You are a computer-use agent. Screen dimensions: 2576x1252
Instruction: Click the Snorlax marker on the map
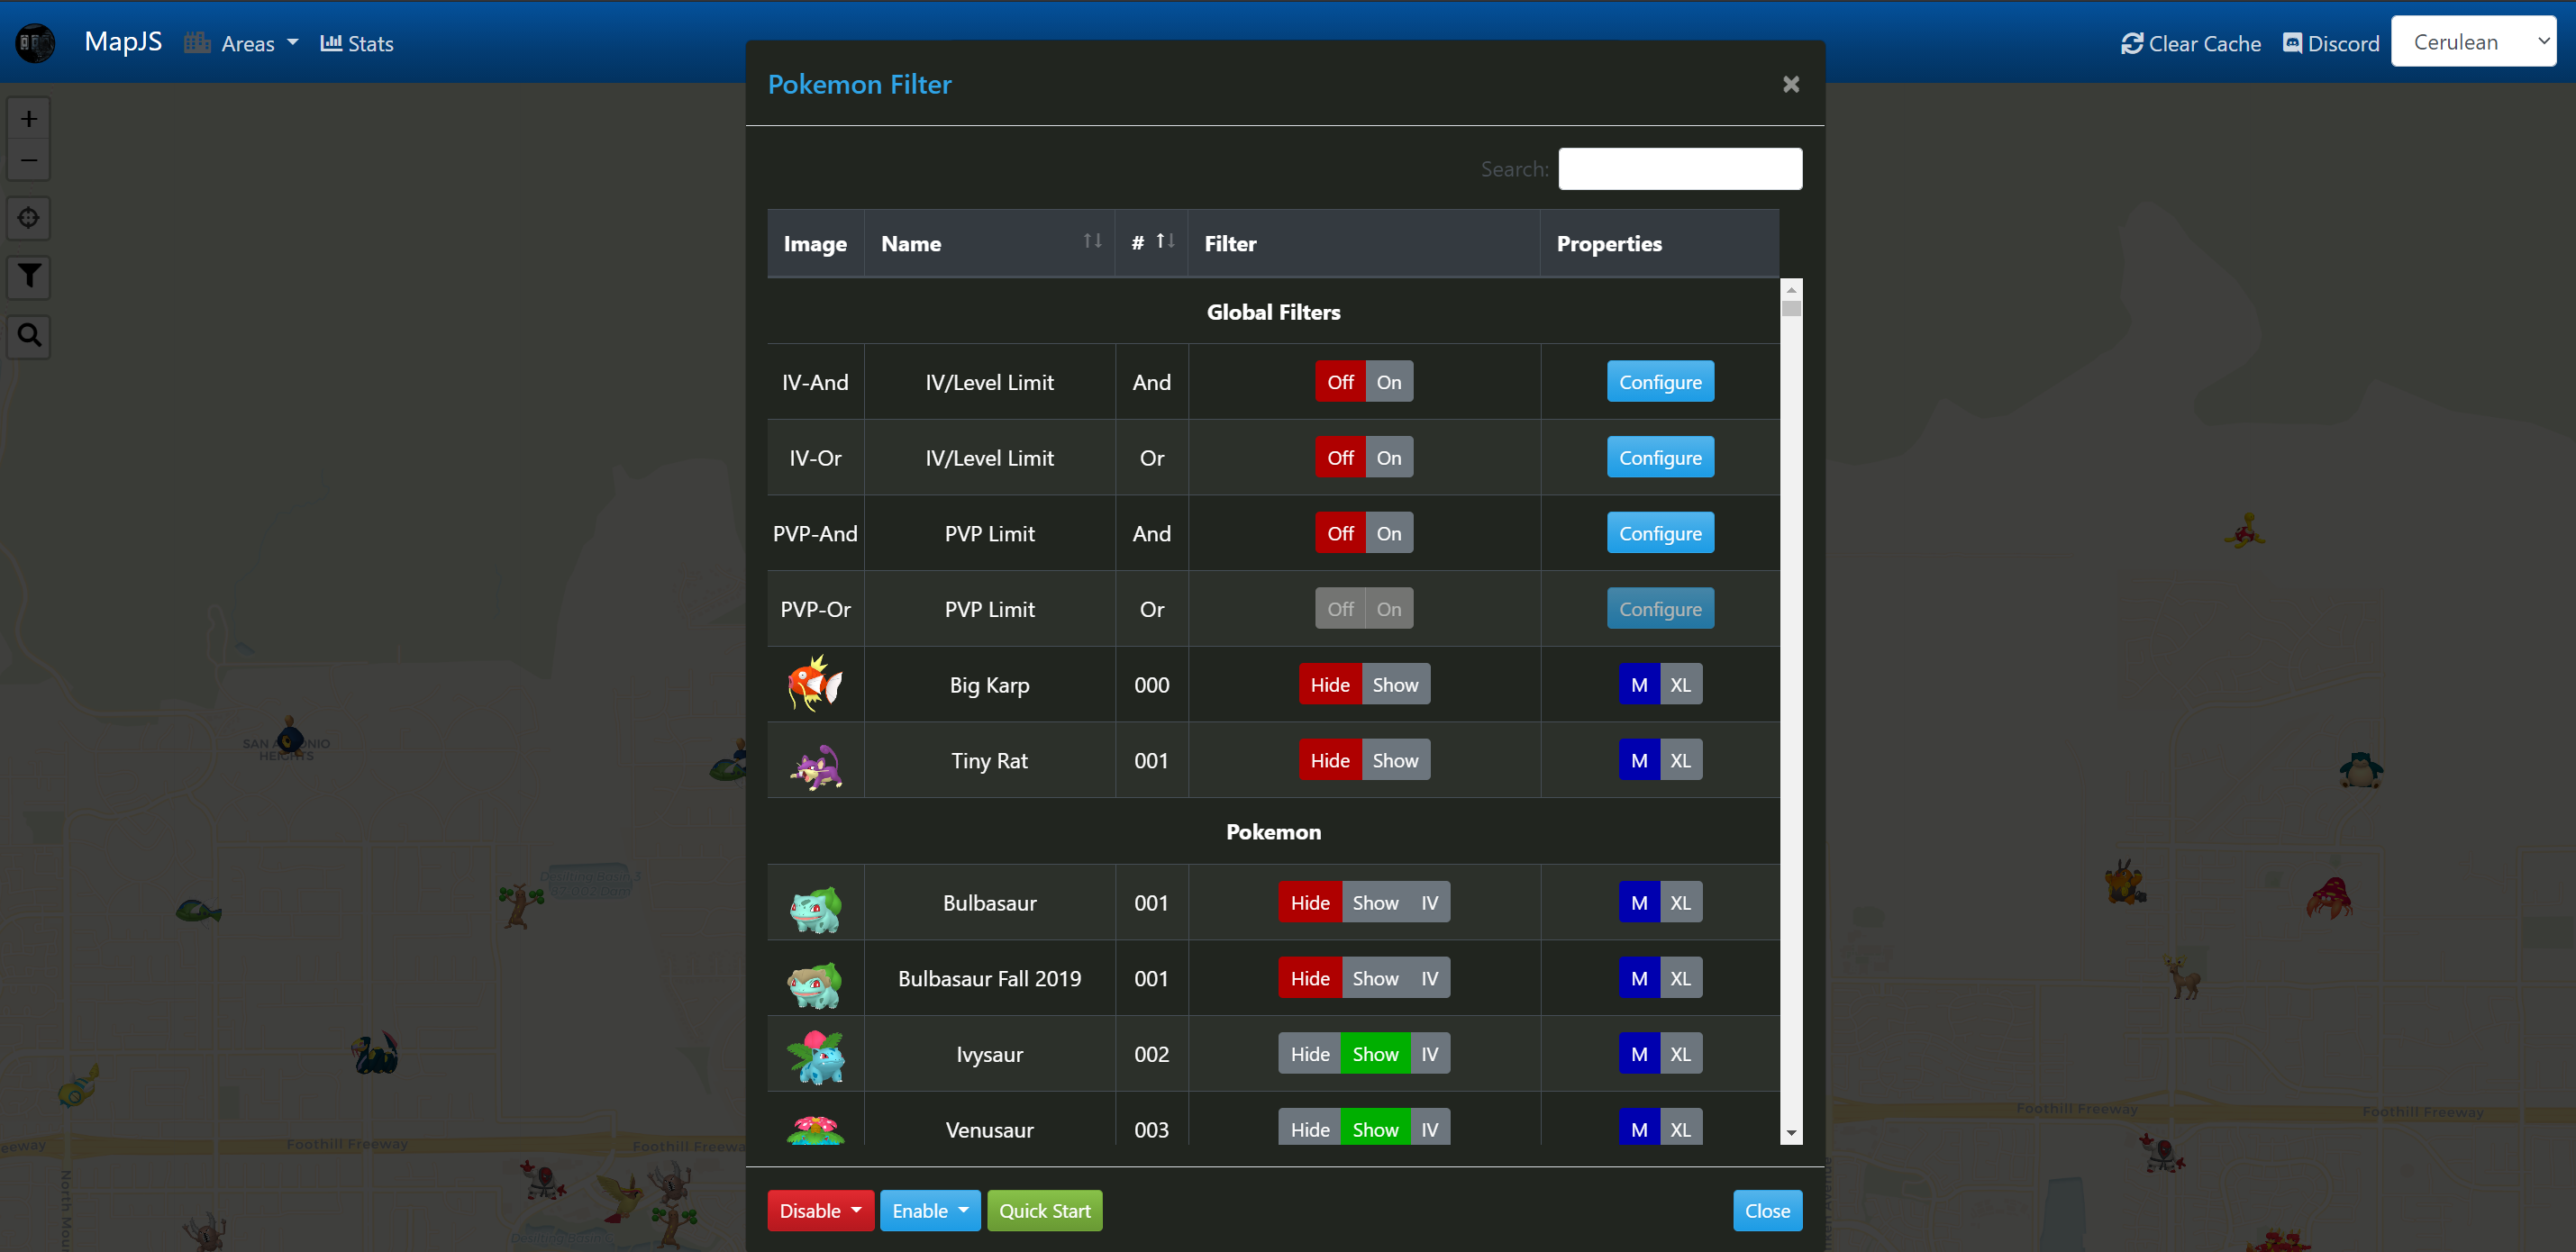coord(2360,770)
